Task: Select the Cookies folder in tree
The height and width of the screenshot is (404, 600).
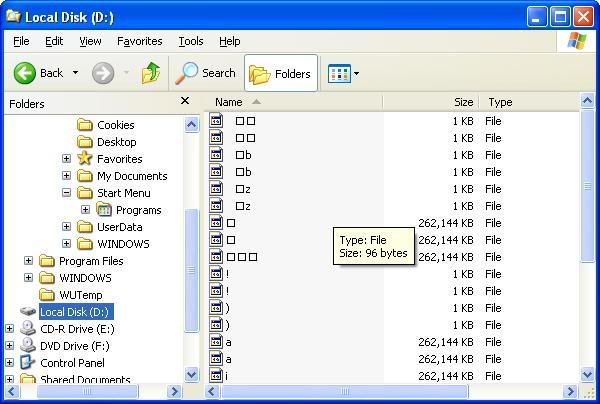Action: (x=116, y=125)
